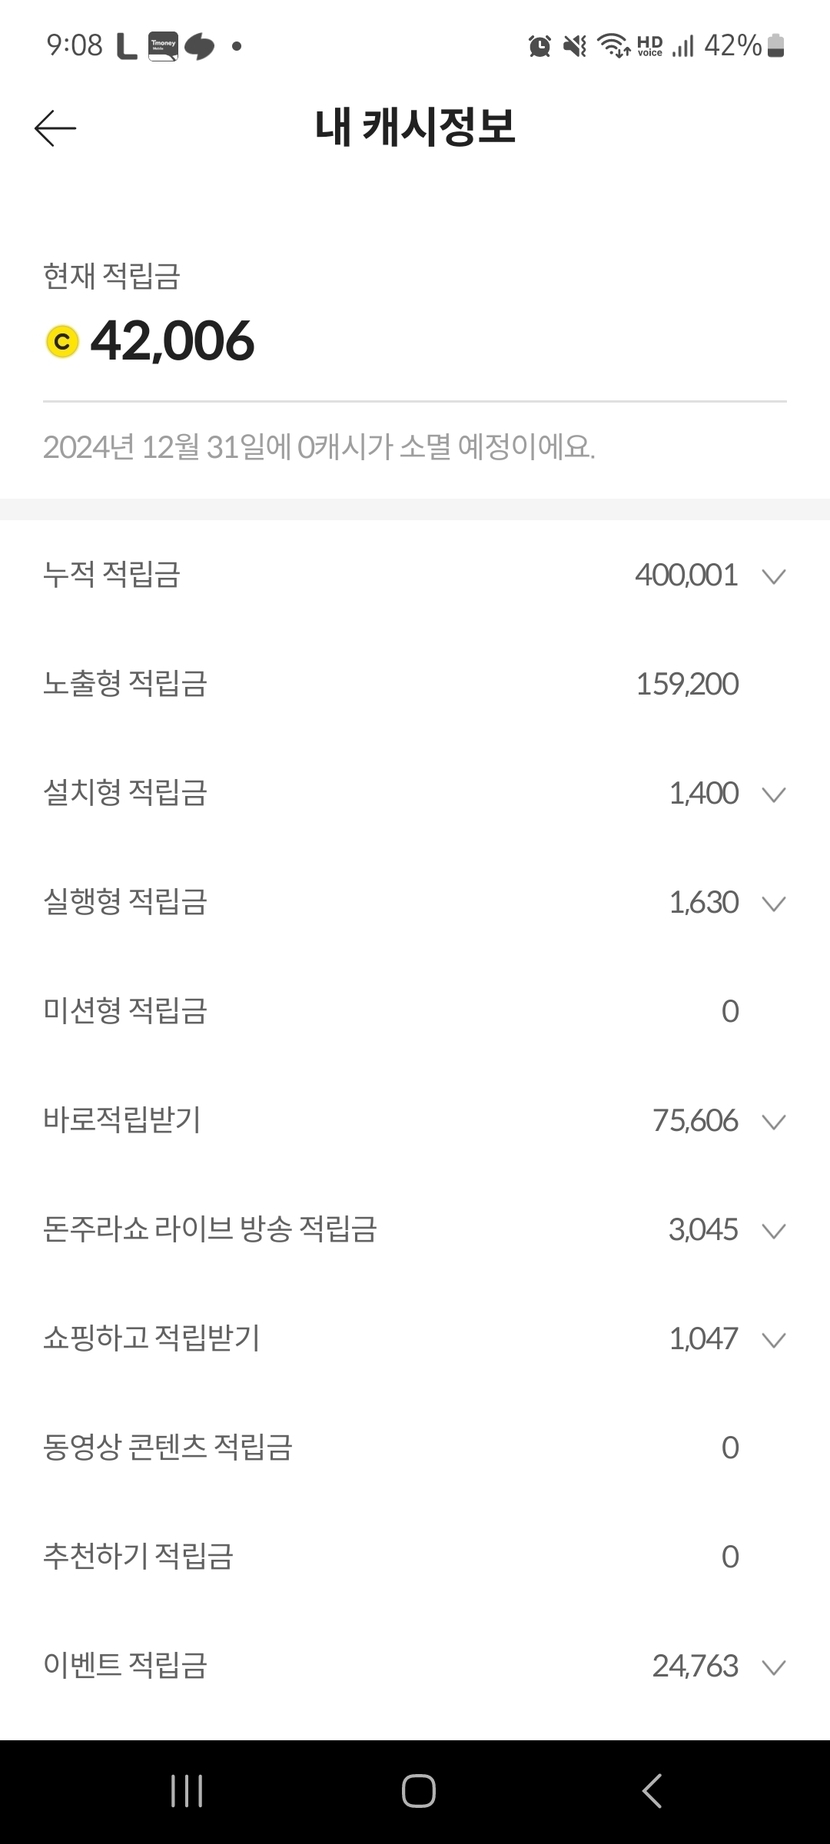This screenshot has width=830, height=1844.
Task: Expand the 바로적립받기 breakdown
Action: tap(773, 1121)
